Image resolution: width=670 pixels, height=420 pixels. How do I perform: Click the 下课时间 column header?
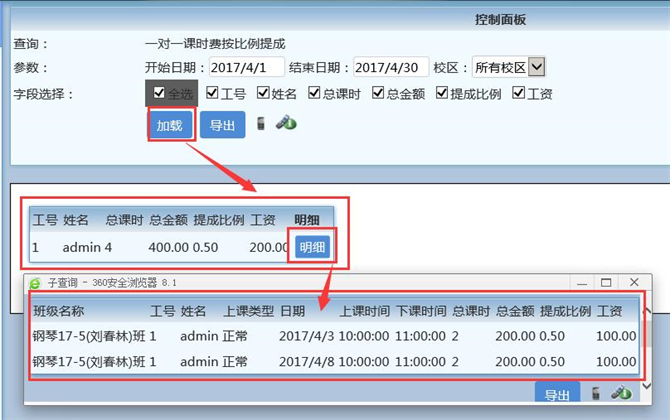pyautogui.click(x=421, y=311)
